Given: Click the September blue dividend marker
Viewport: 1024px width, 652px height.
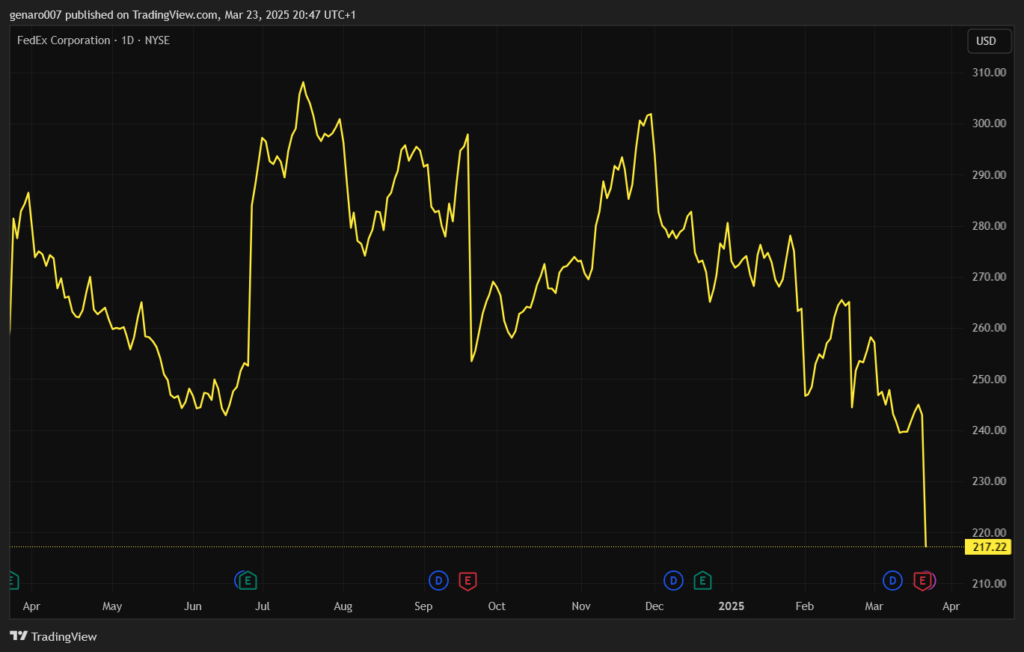Looking at the screenshot, I should 437,580.
